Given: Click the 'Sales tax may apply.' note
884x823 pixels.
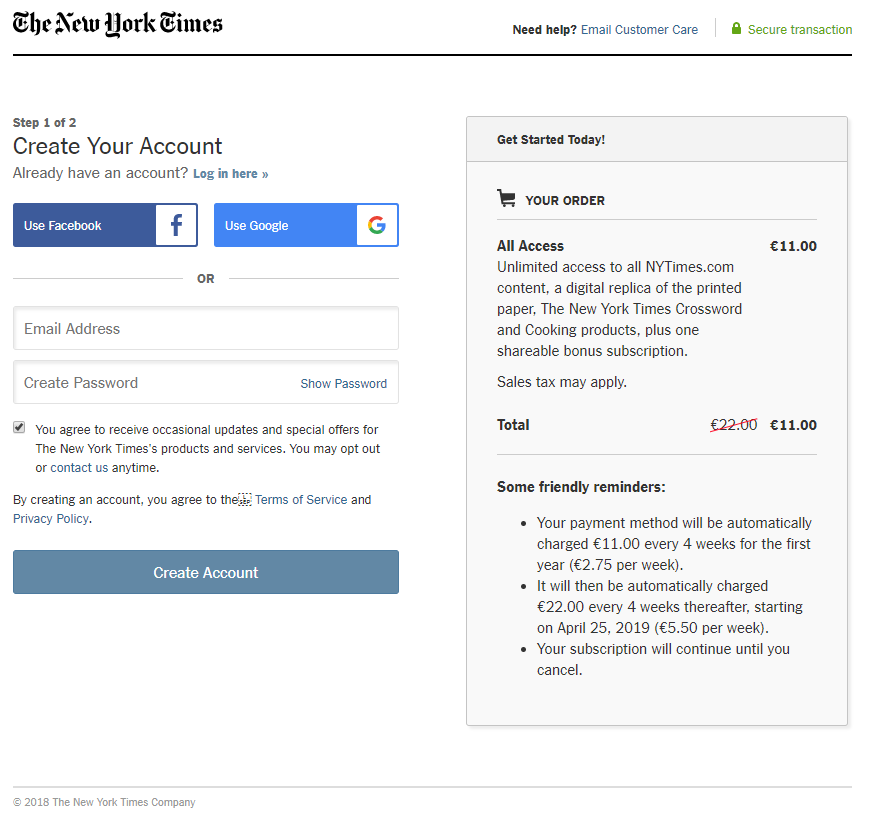Looking at the screenshot, I should coord(562,382).
